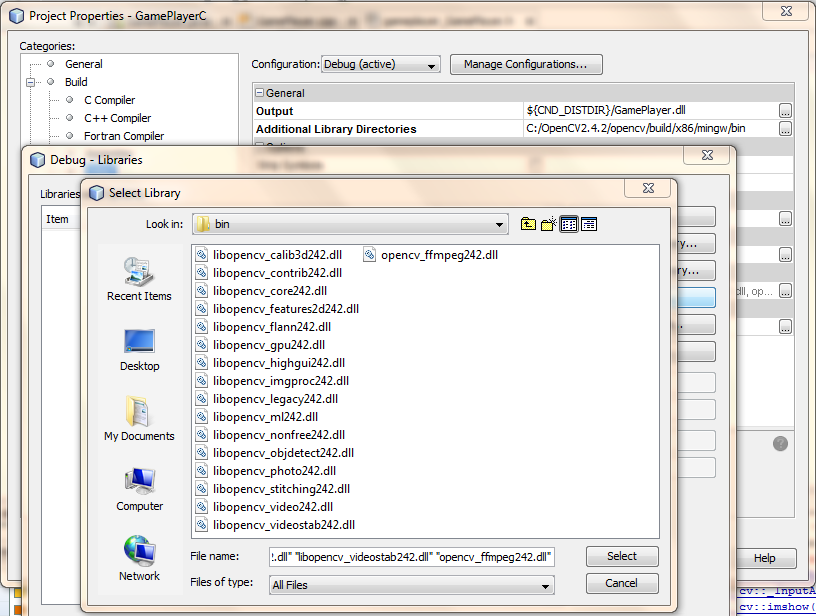Select libopencv_stitching242.dll file
The image size is (816, 616).
click(281, 489)
